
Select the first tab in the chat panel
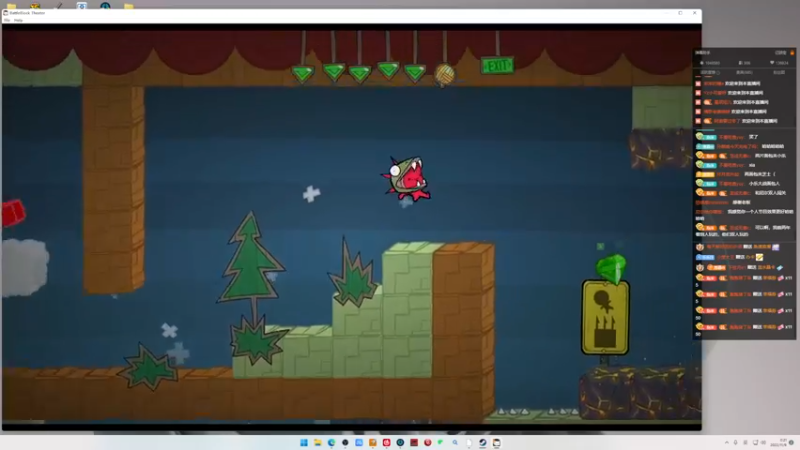(x=710, y=72)
